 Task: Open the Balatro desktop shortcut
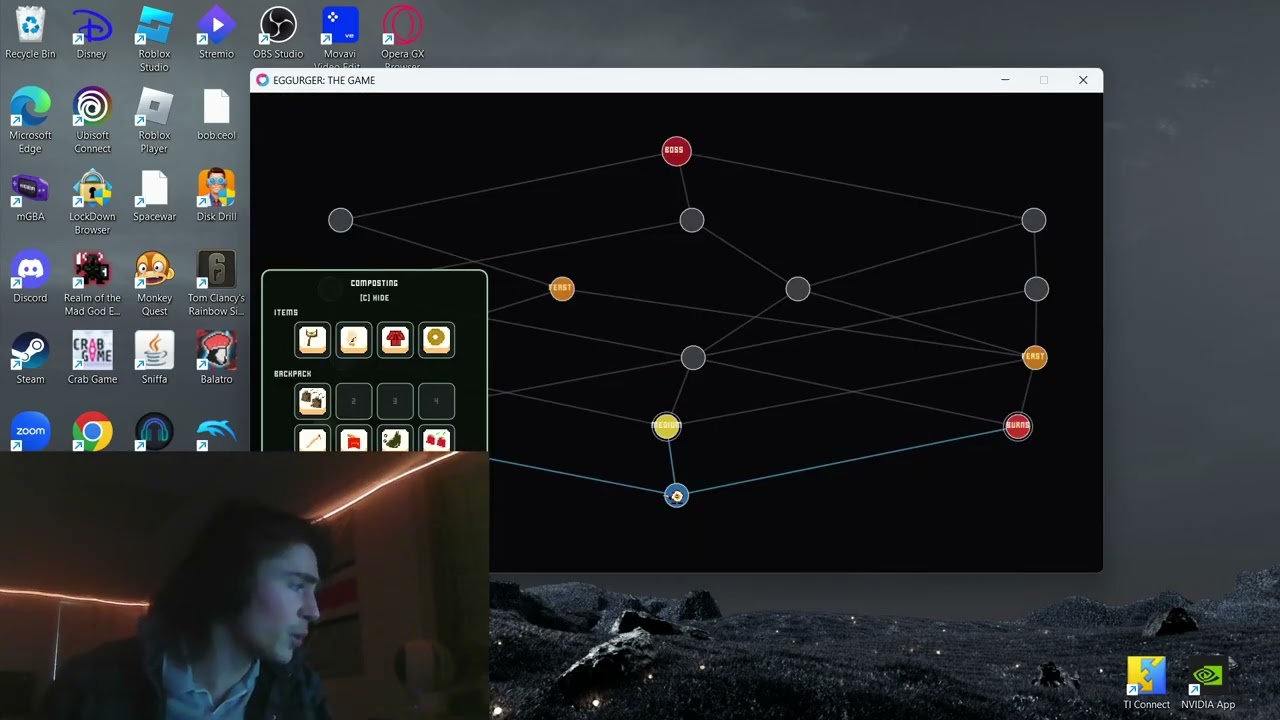(216, 359)
